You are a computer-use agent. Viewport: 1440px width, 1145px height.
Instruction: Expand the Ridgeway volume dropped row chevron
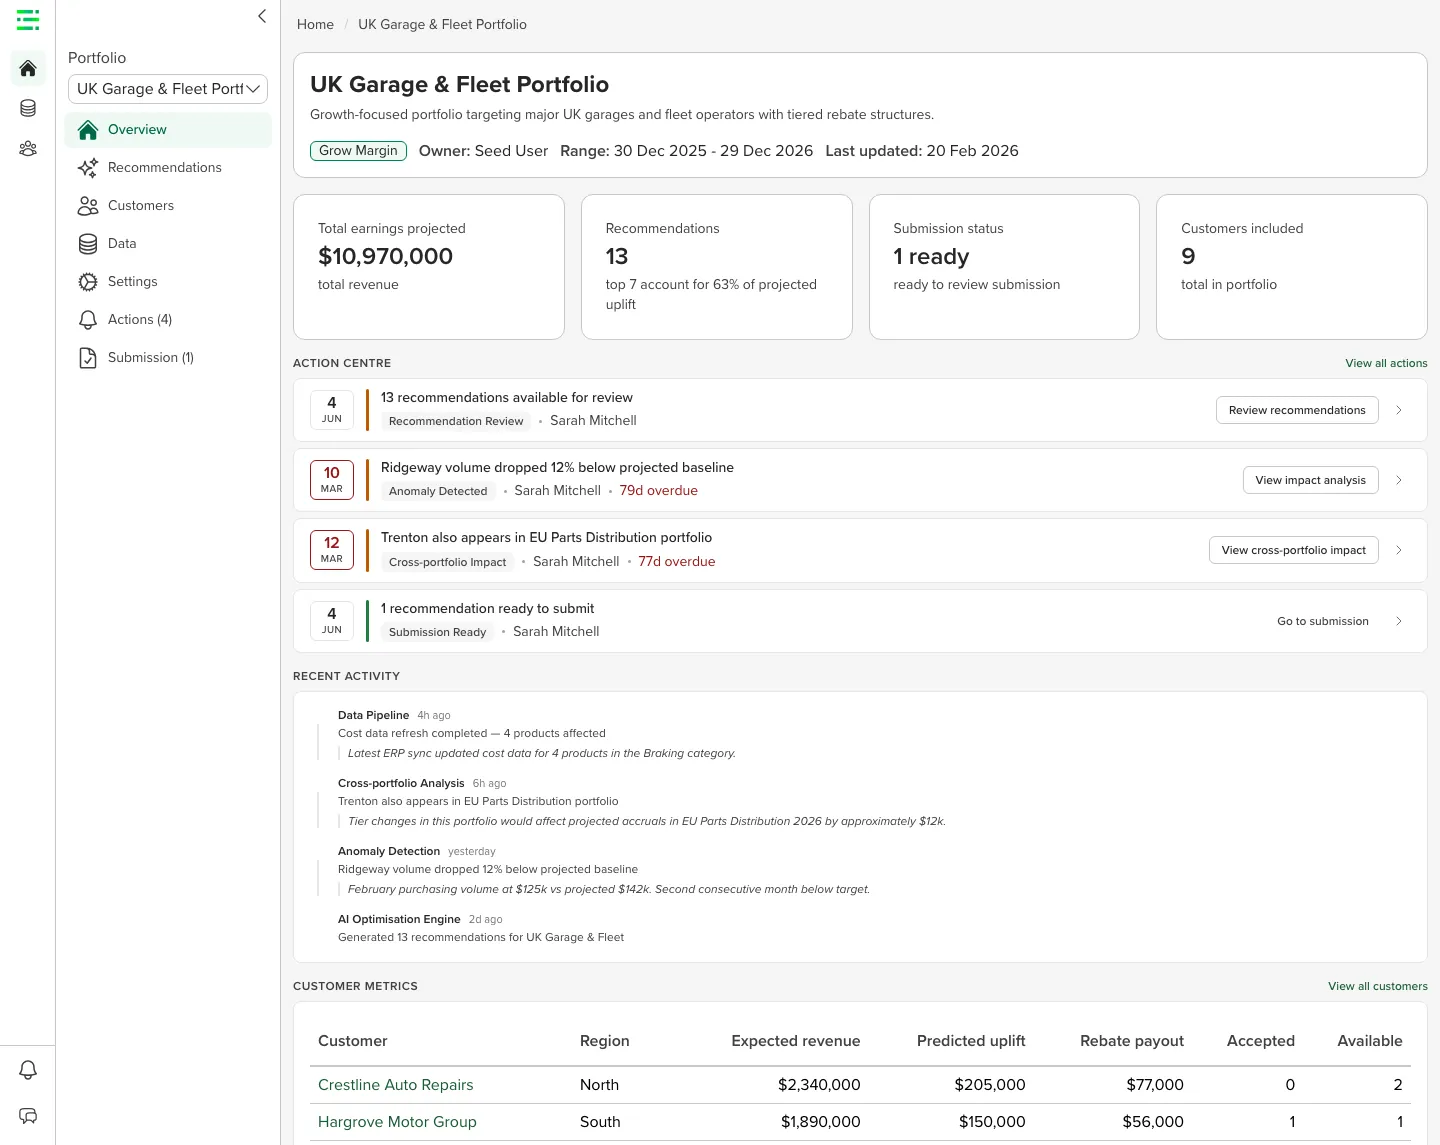1399,480
